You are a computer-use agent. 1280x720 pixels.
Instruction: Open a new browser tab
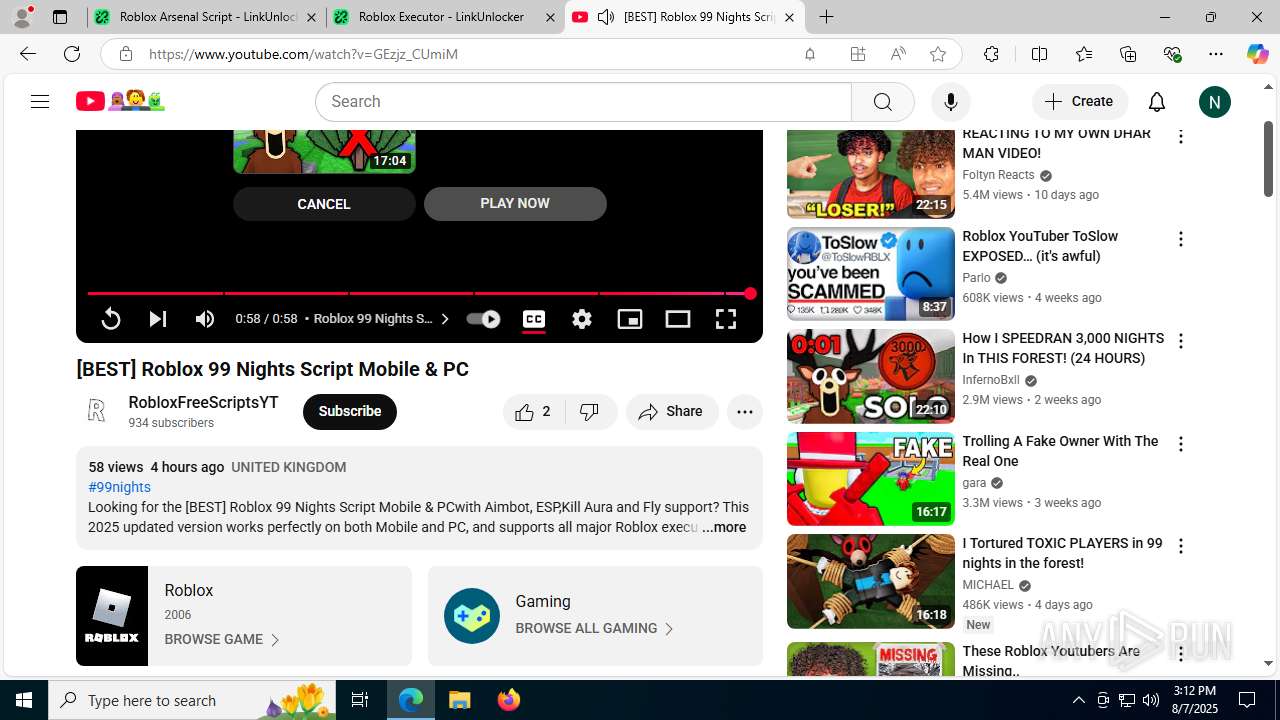826,17
